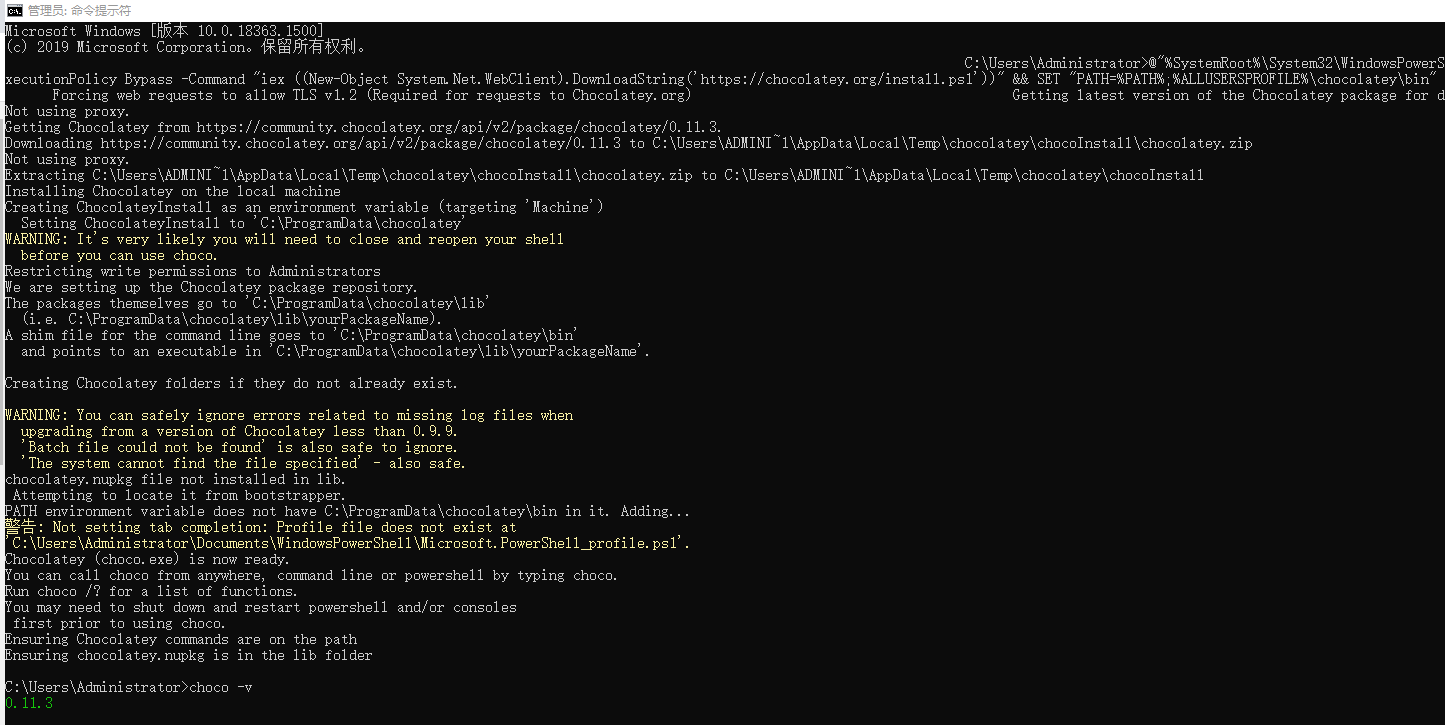The width and height of the screenshot is (1445, 725).
Task: Click the yellow 'WARNING: It's very likely' line
Action: [x=284, y=239]
